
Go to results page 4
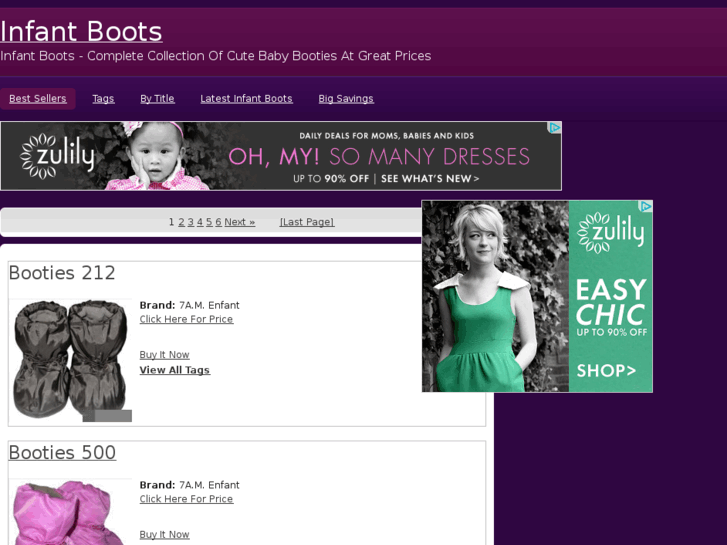click(x=200, y=222)
